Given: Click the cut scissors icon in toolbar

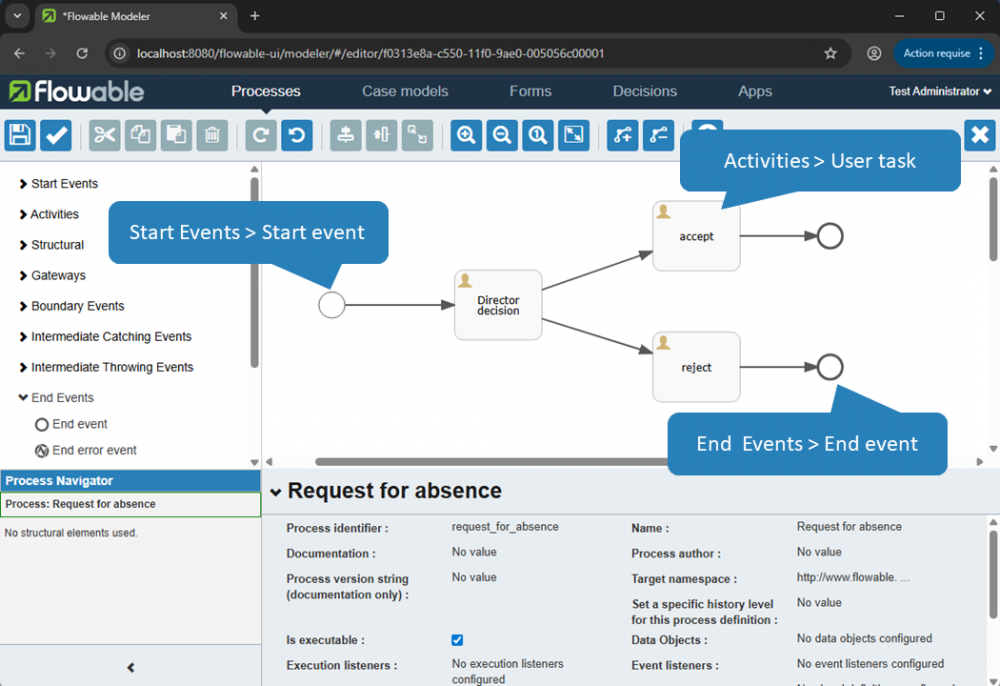Looking at the screenshot, I should (104, 135).
